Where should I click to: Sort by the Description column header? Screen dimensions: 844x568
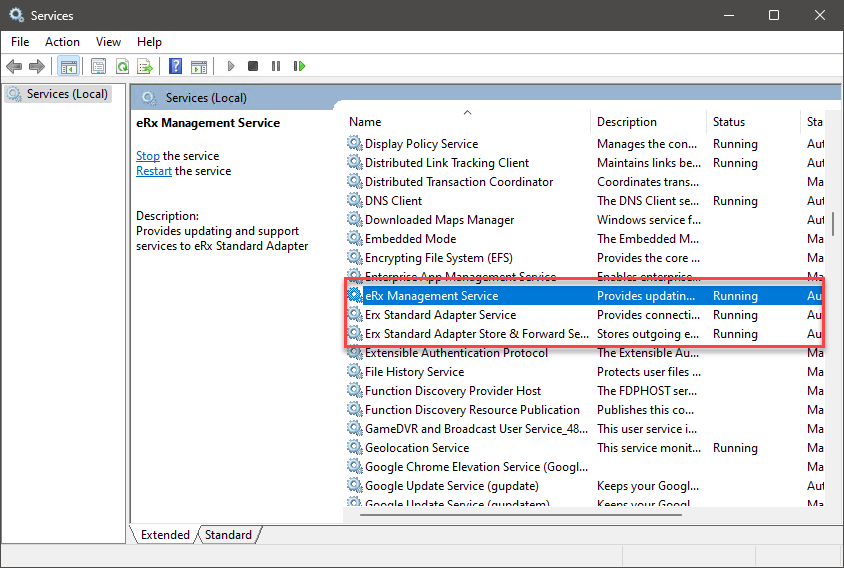click(x=649, y=122)
